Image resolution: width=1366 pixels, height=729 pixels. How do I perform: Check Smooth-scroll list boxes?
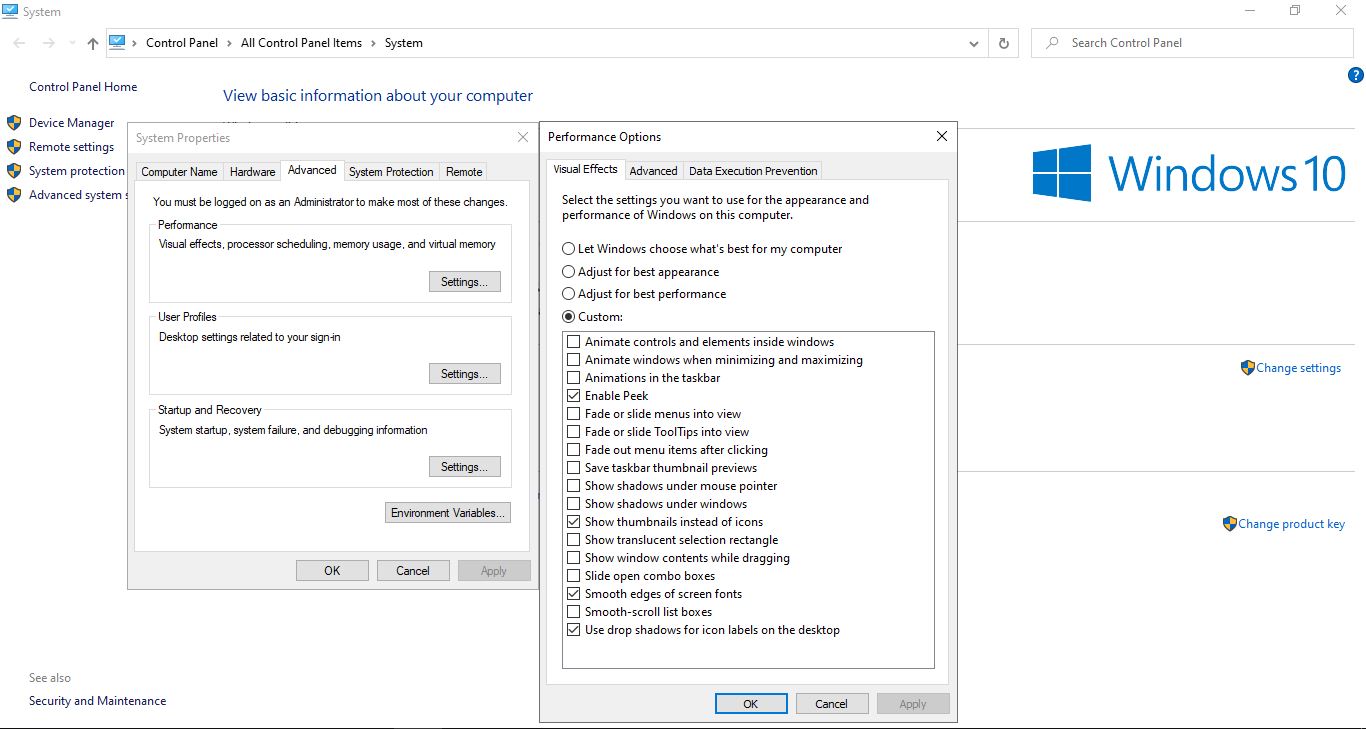click(x=574, y=612)
